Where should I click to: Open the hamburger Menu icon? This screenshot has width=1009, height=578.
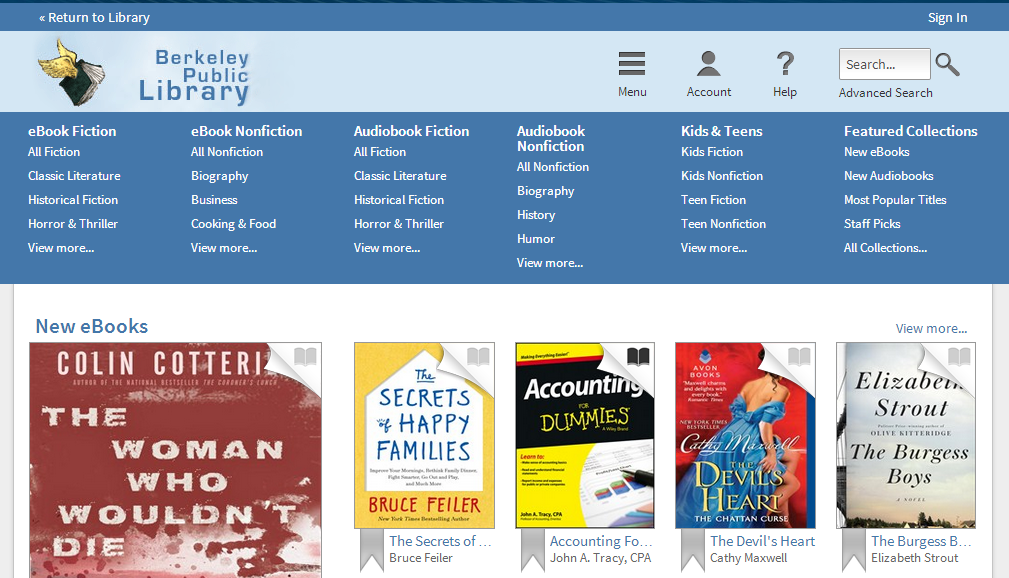click(x=632, y=64)
